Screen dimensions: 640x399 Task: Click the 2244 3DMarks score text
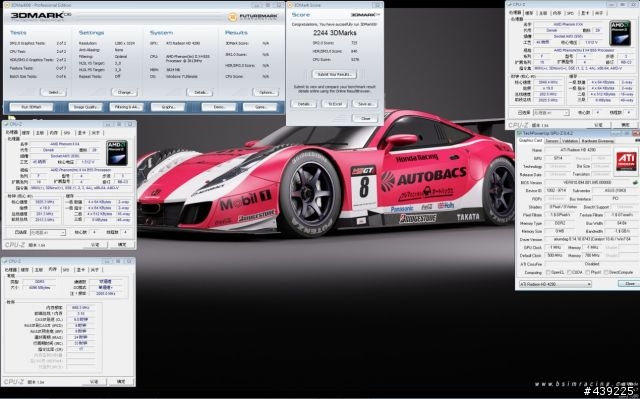pos(335,33)
